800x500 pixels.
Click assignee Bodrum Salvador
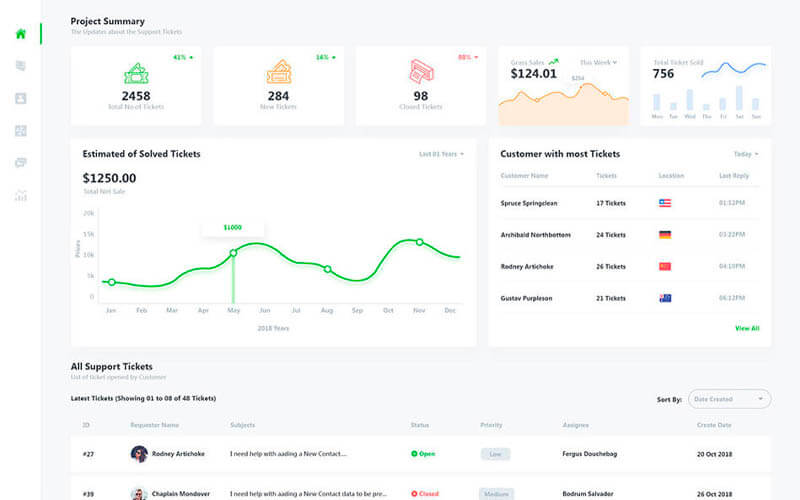588,494
